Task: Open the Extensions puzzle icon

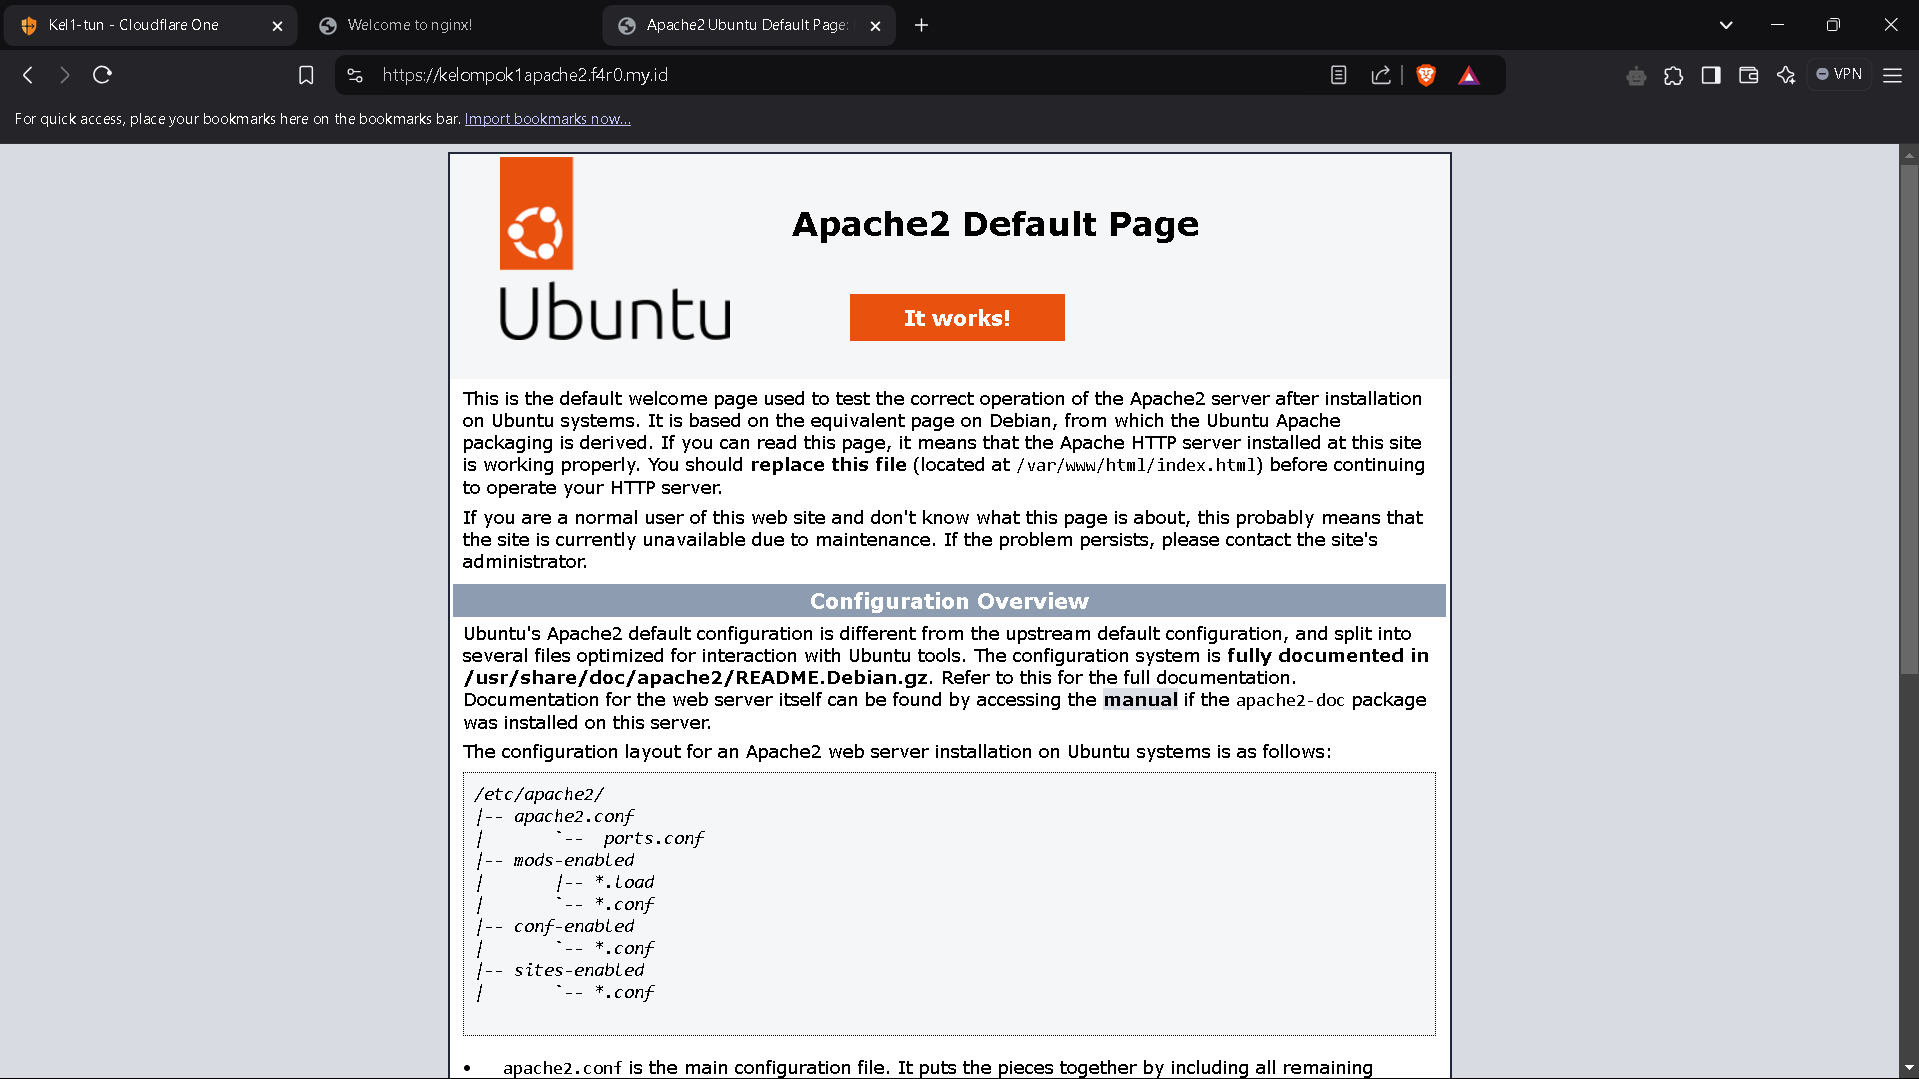Action: point(1673,75)
